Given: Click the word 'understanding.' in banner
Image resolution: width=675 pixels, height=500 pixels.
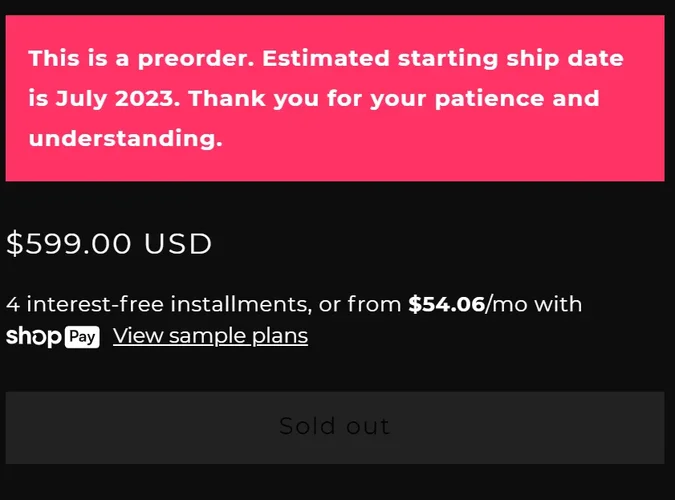Looking at the screenshot, I should point(125,139).
